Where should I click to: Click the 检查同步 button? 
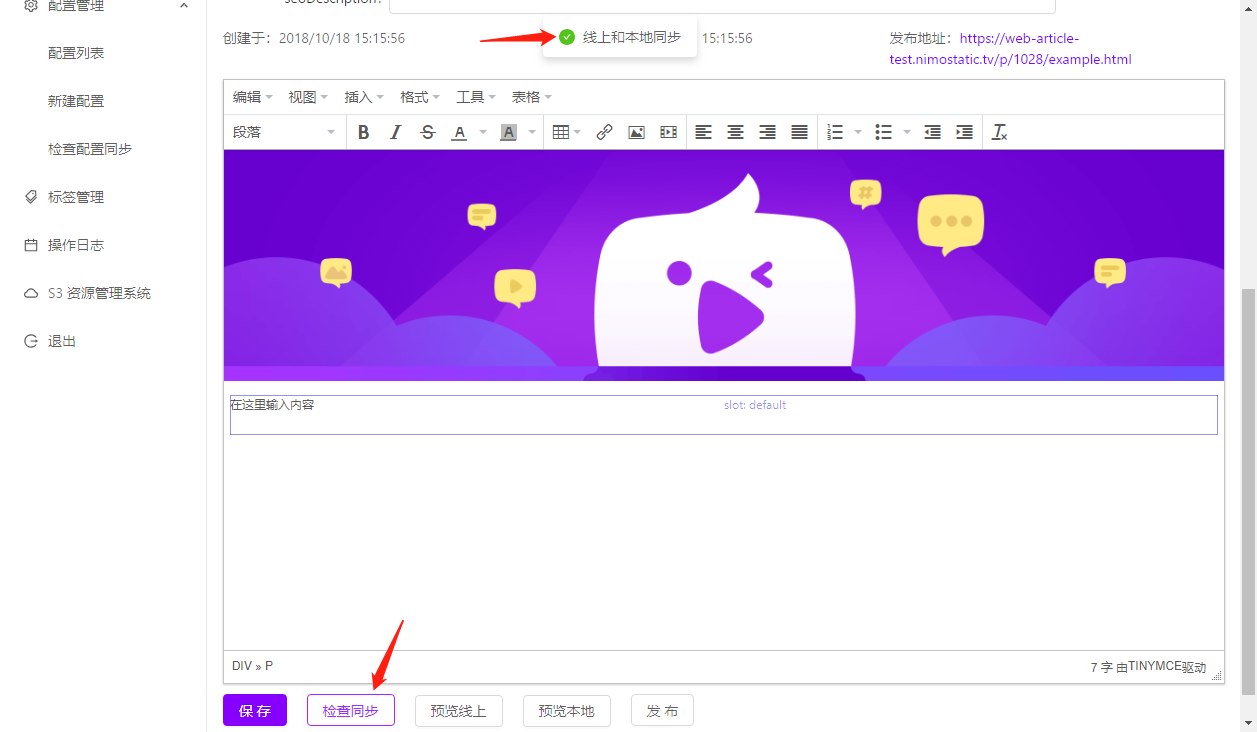[351, 711]
